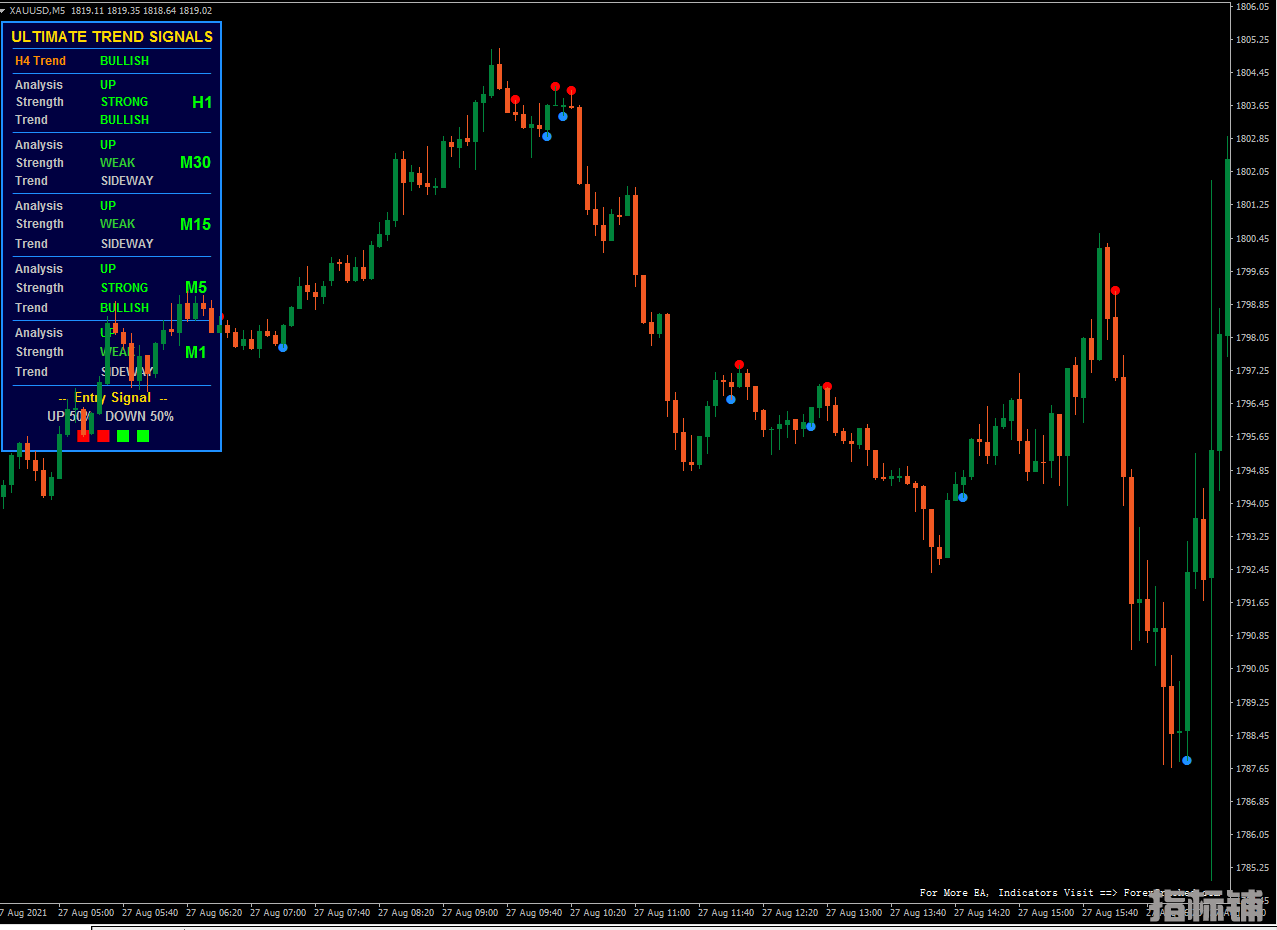The width and height of the screenshot is (1277, 930).
Task: Click the 1806.05 price label
Action: click(1252, 7)
